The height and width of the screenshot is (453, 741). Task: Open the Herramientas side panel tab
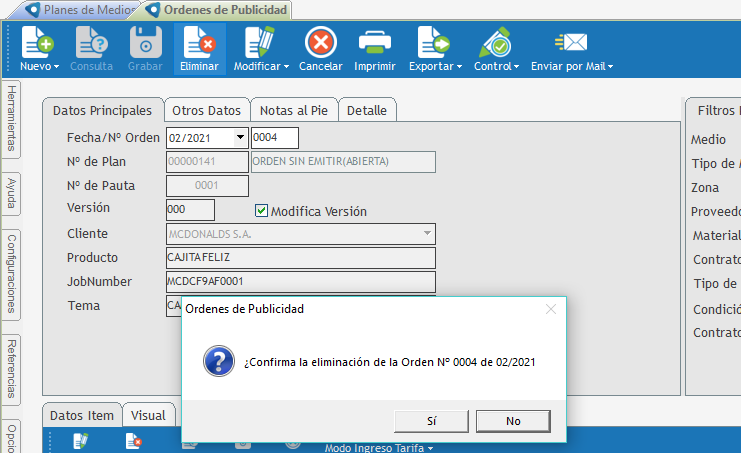[x=11, y=119]
